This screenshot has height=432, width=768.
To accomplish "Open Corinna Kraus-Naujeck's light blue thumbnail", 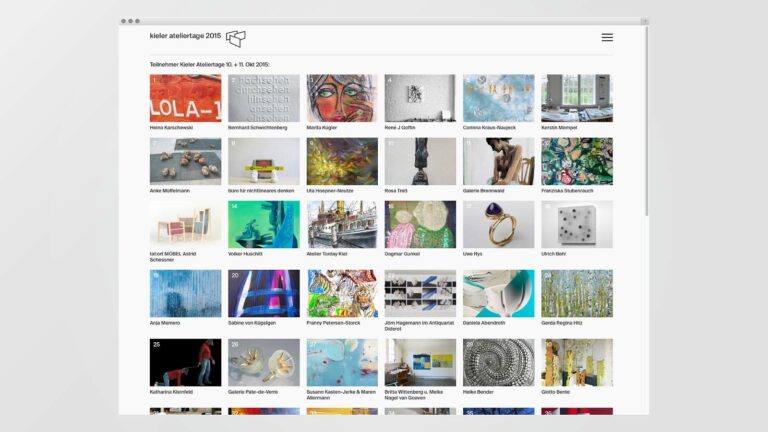I will click(x=499, y=98).
